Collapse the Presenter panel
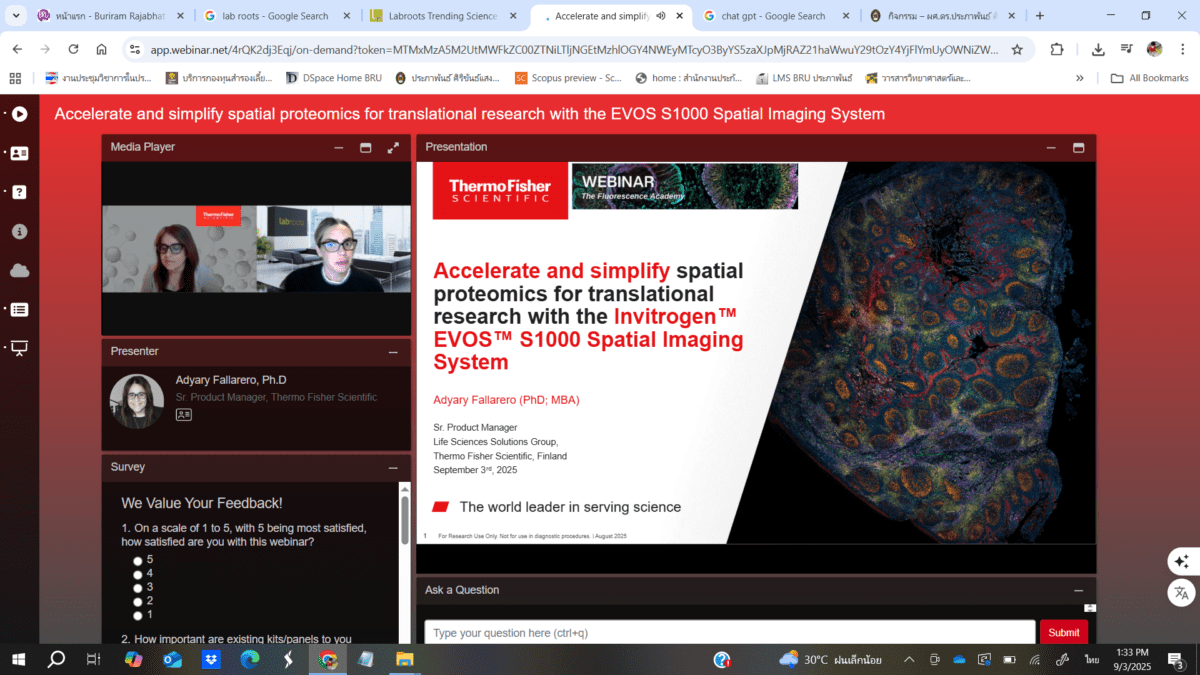The image size is (1200, 675). click(393, 352)
